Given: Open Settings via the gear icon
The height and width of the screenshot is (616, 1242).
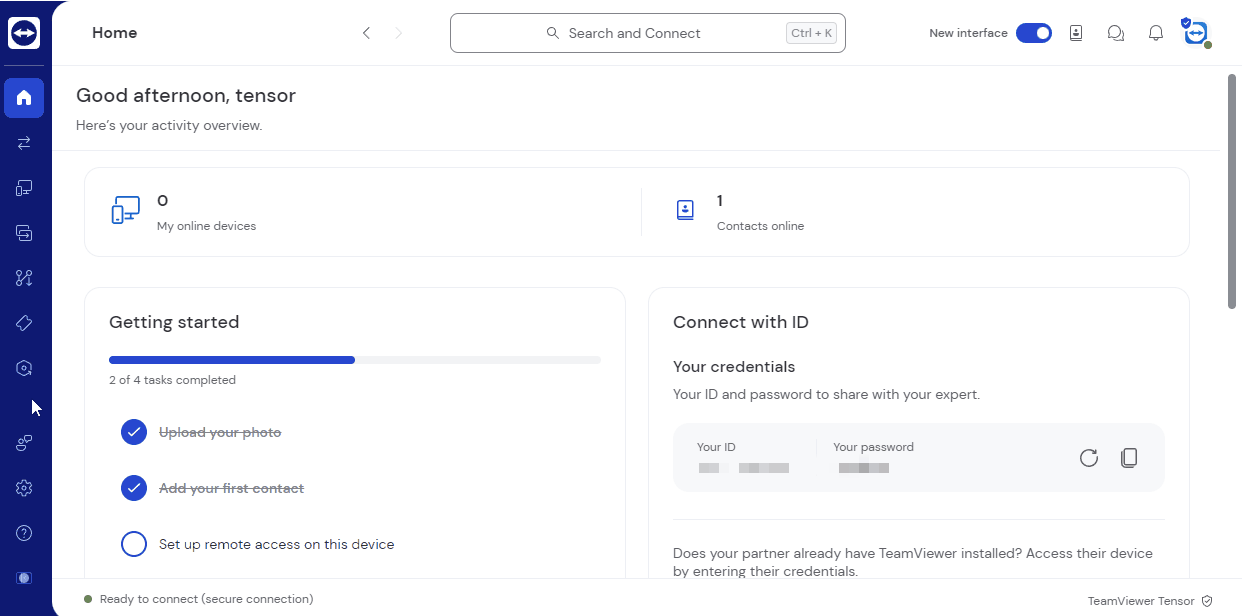Looking at the screenshot, I should 24,487.
